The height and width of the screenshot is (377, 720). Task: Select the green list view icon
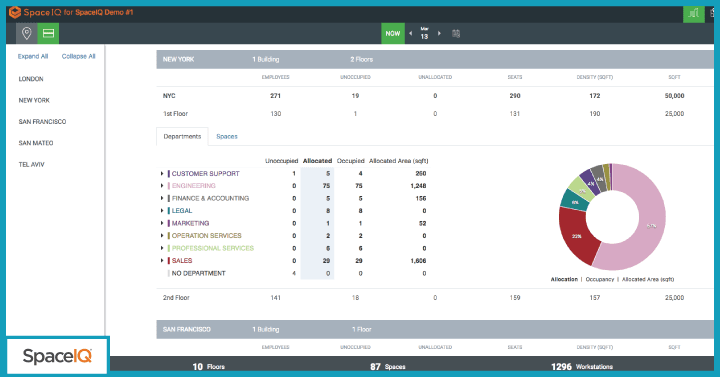coord(48,34)
